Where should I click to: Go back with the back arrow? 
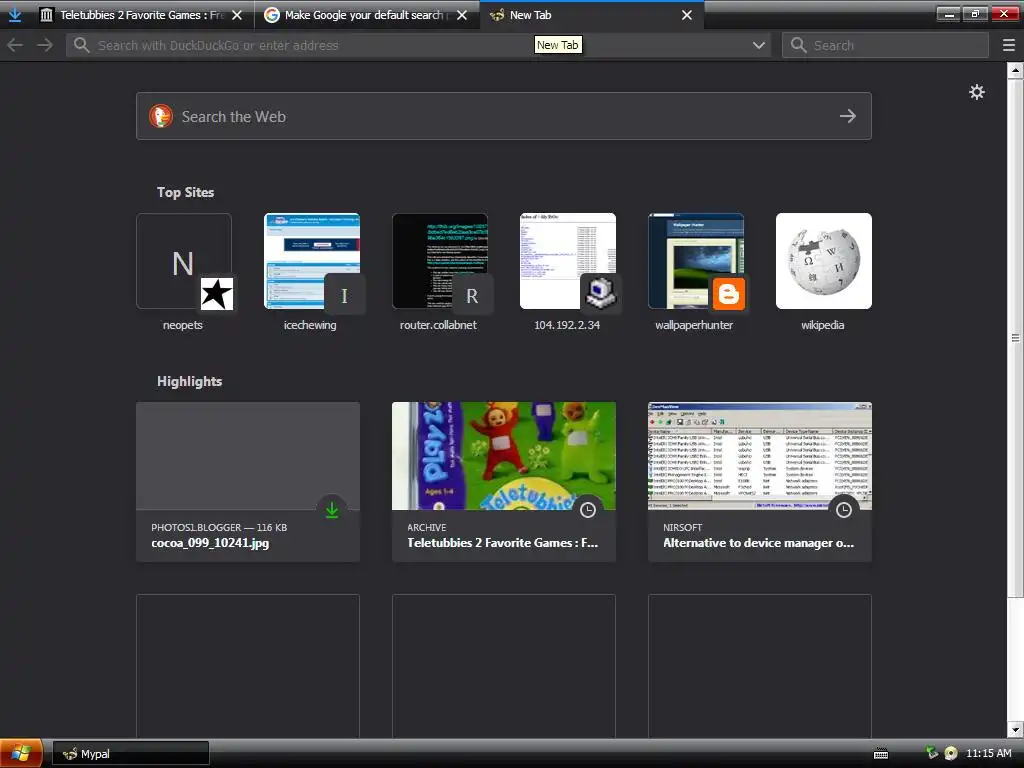point(15,45)
